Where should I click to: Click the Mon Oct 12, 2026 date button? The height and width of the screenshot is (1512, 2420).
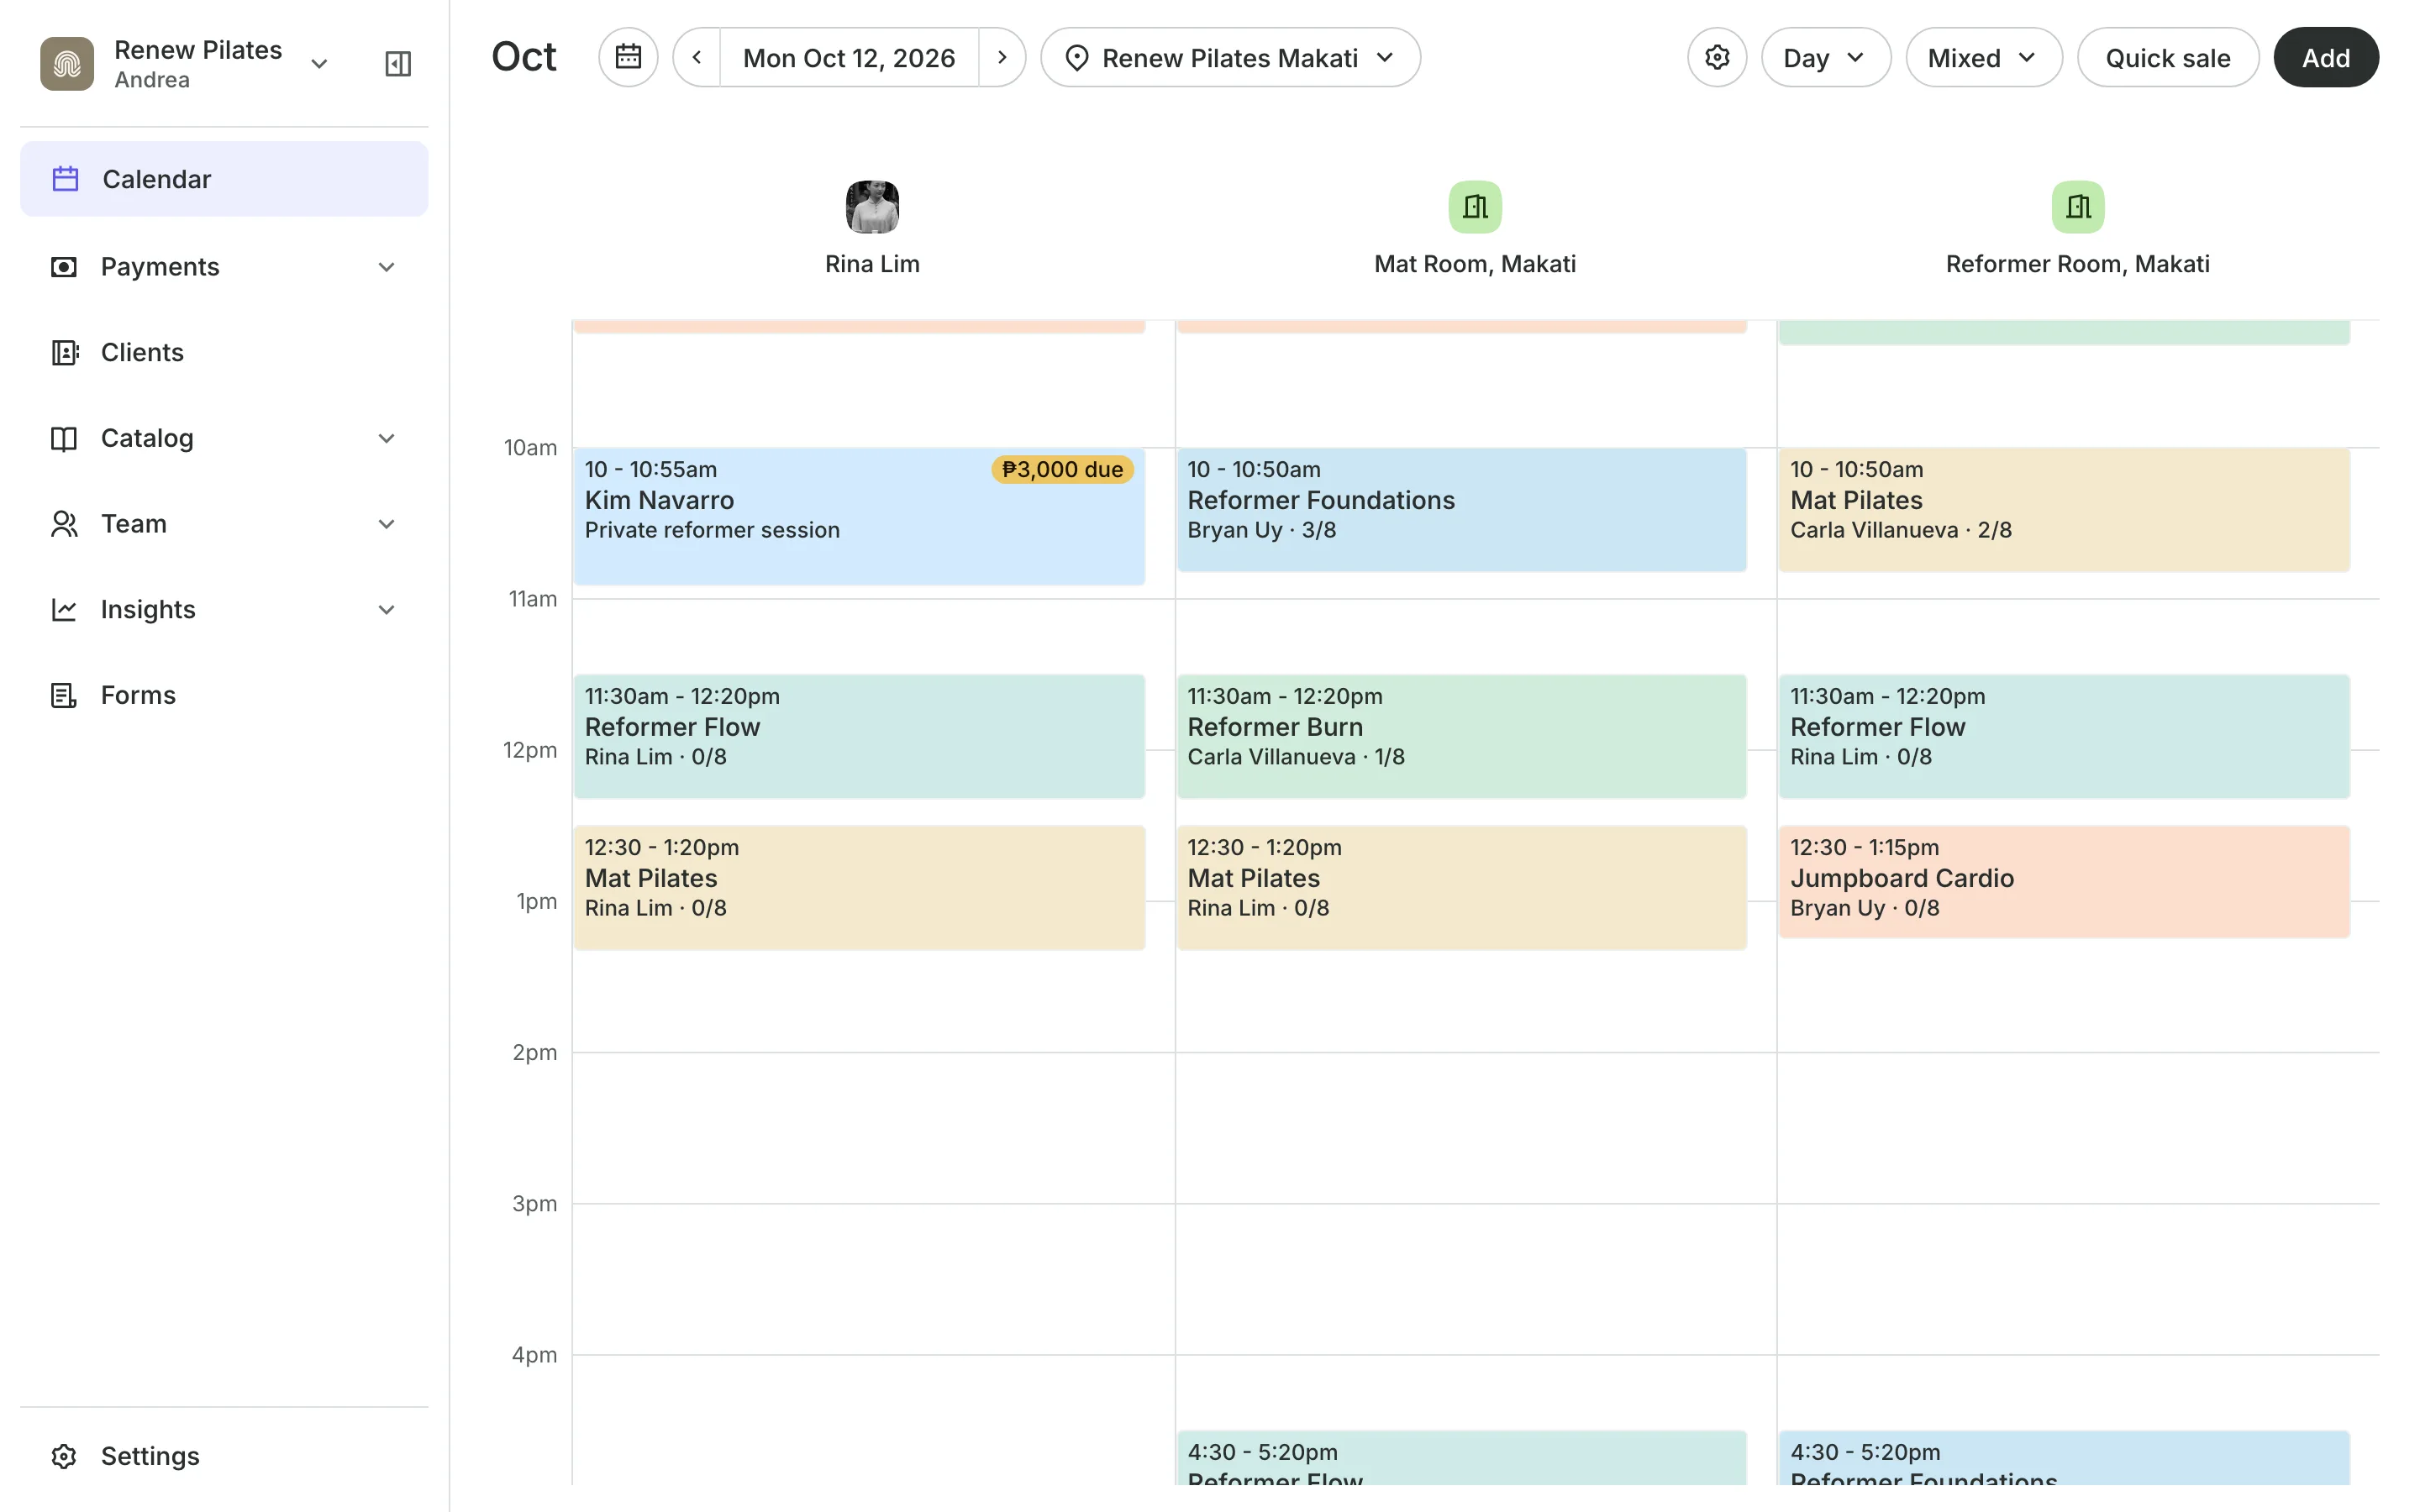(x=849, y=57)
